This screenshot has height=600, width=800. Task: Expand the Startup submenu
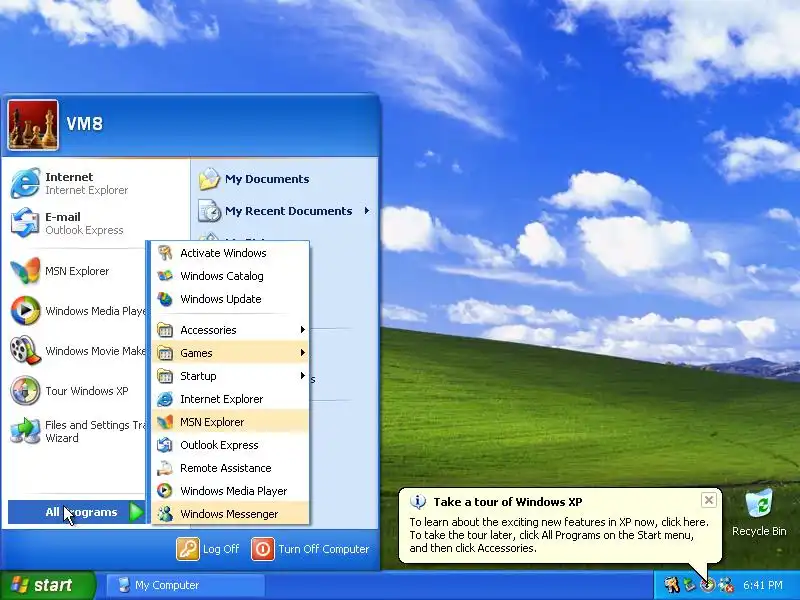pos(231,376)
